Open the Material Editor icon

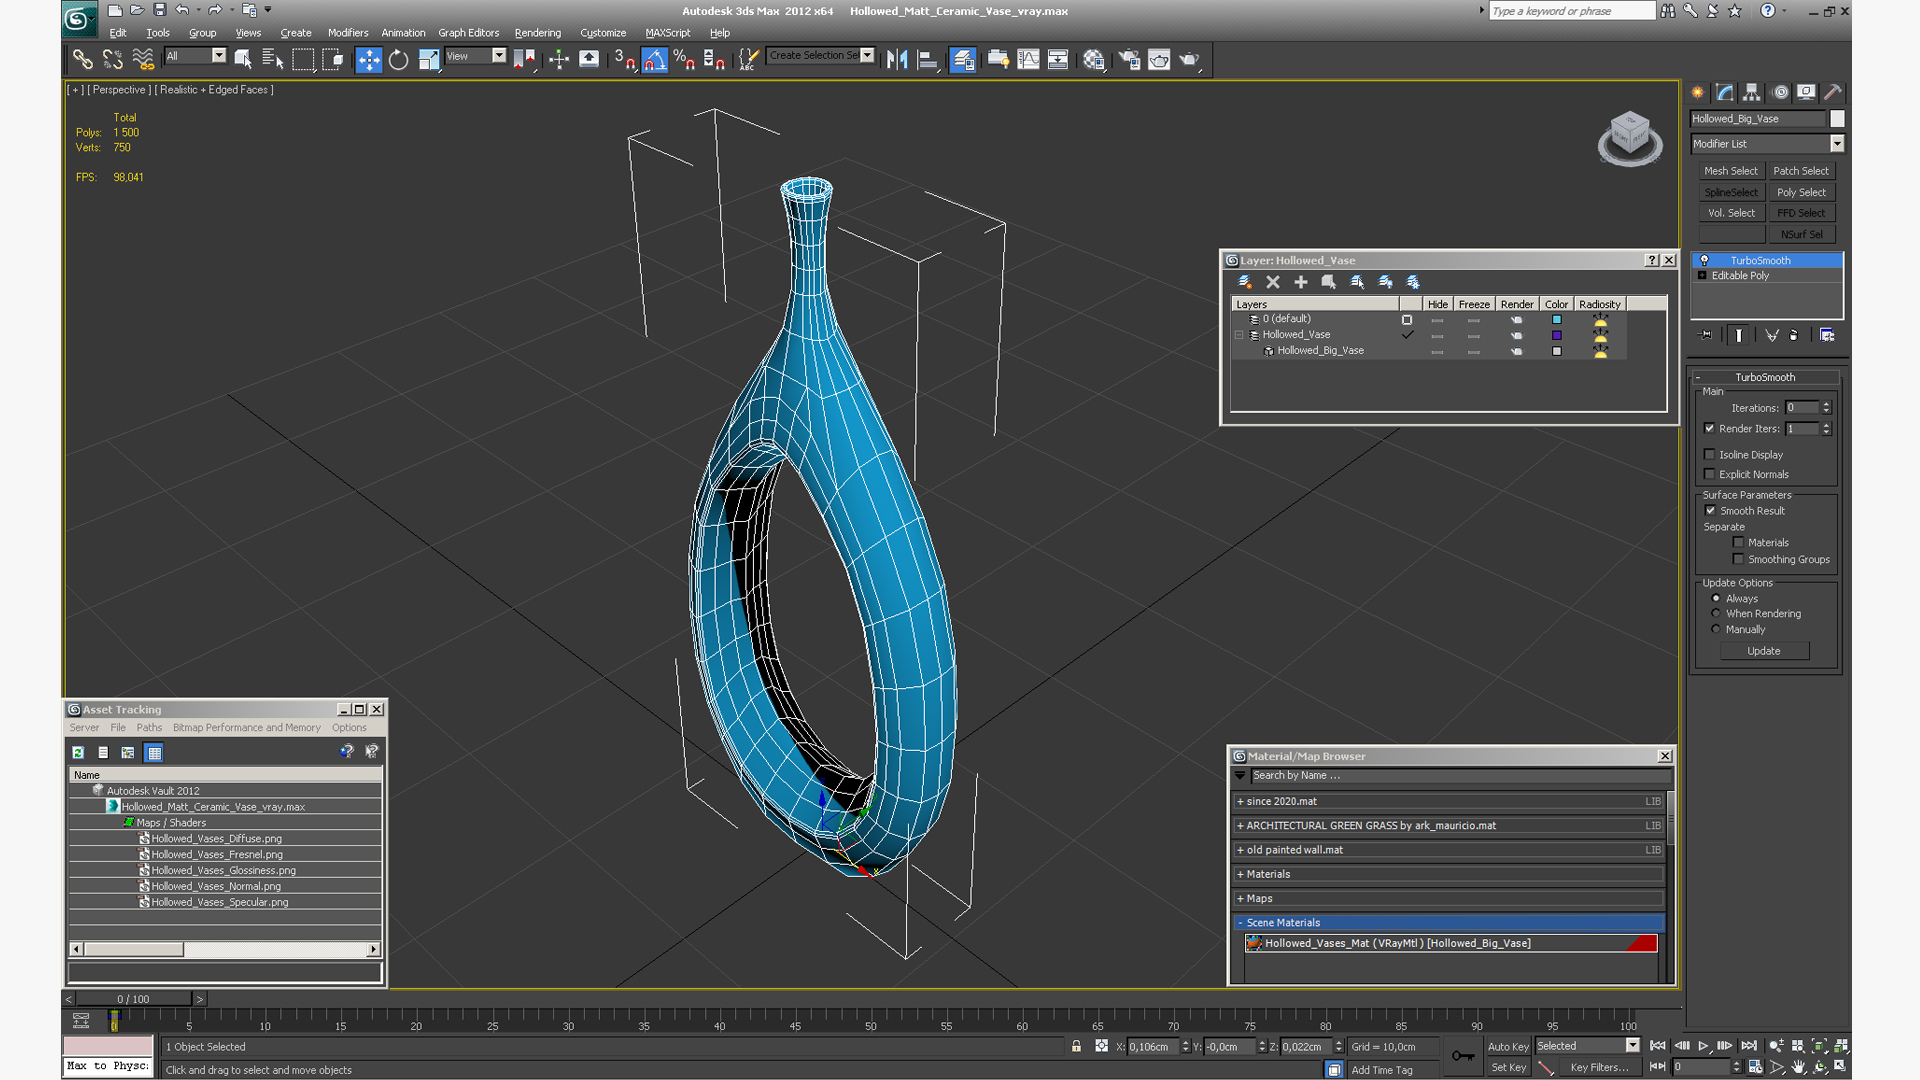[x=1094, y=60]
